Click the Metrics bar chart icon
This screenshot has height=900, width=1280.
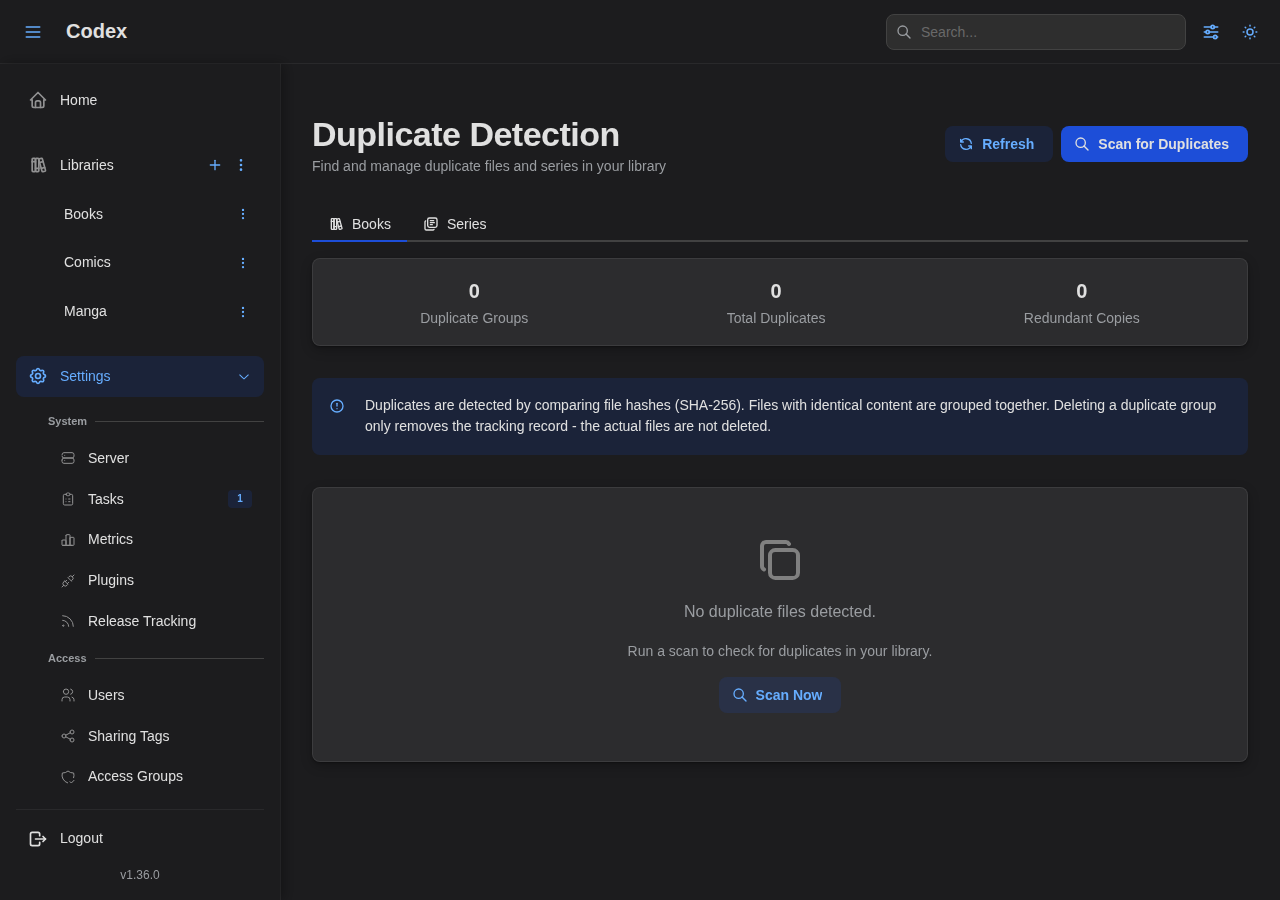pyautogui.click(x=68, y=540)
